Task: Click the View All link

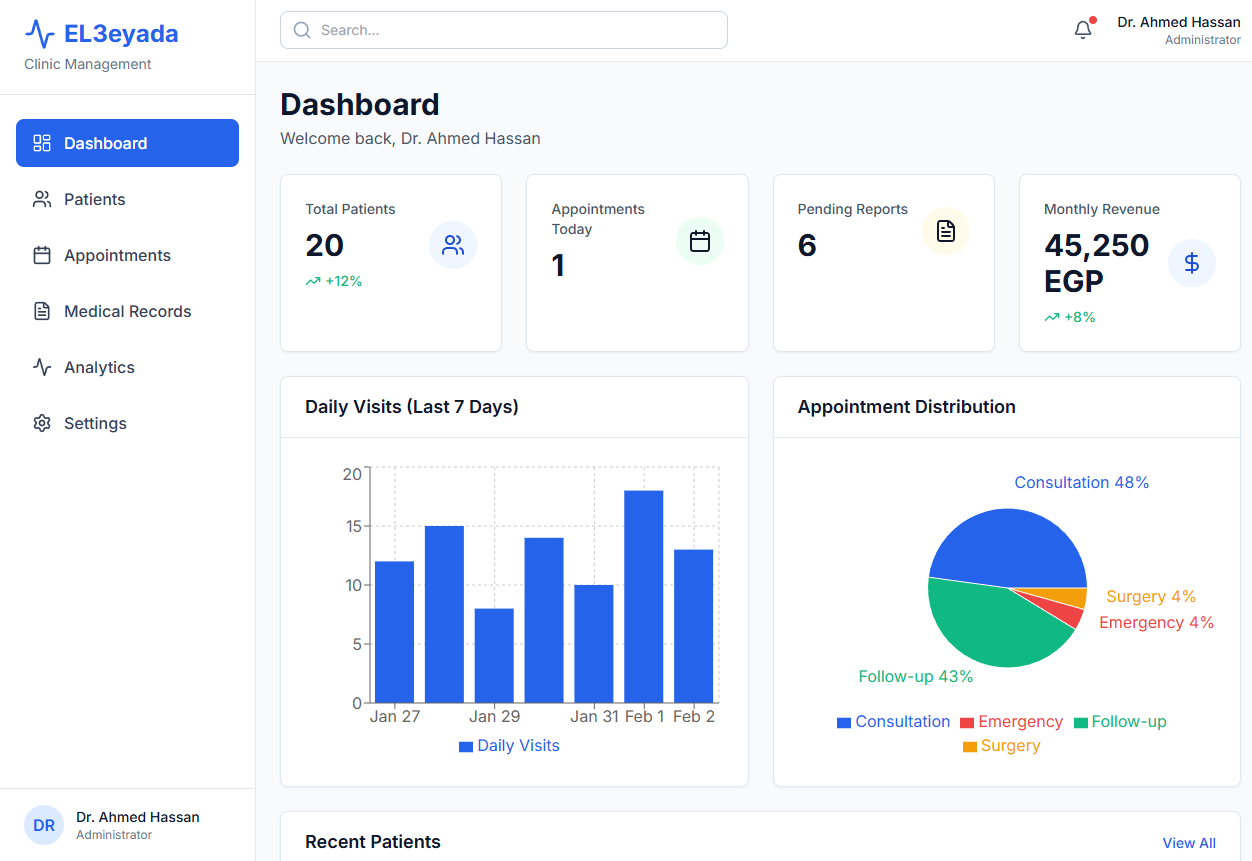Action: [1189, 843]
